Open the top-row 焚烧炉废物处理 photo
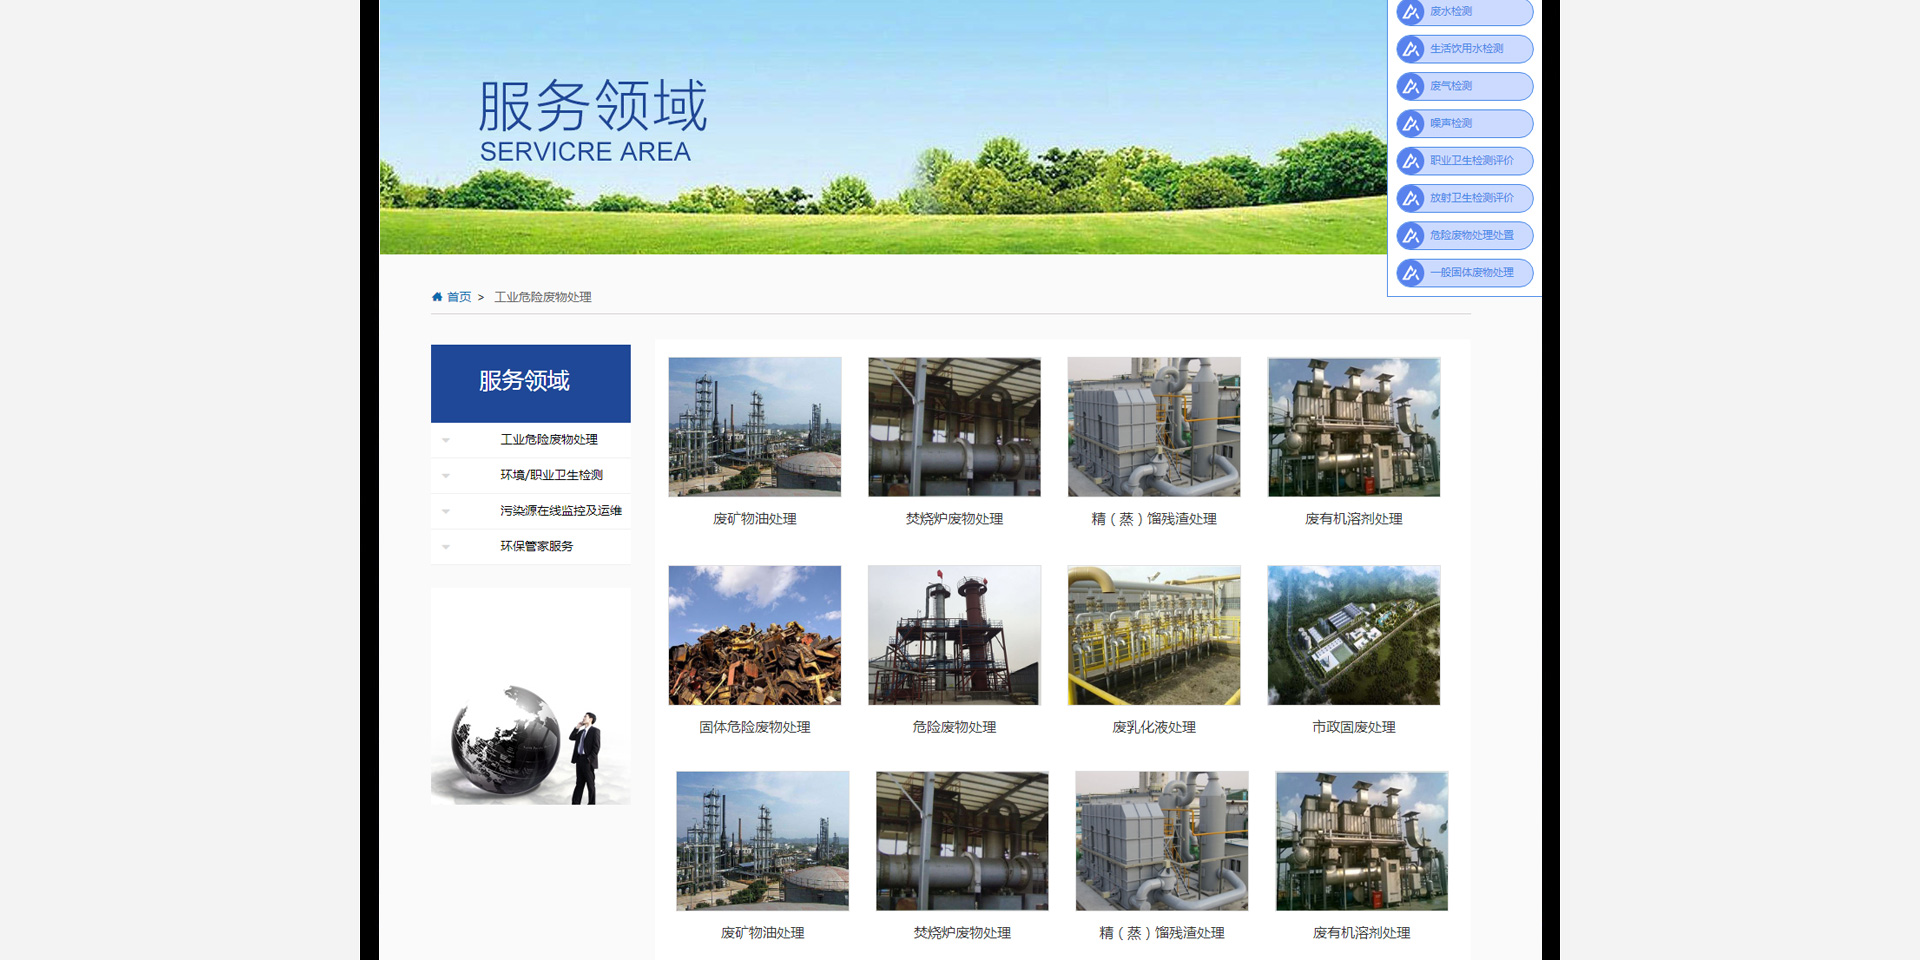Screen dimensions: 1920x960 pos(954,427)
